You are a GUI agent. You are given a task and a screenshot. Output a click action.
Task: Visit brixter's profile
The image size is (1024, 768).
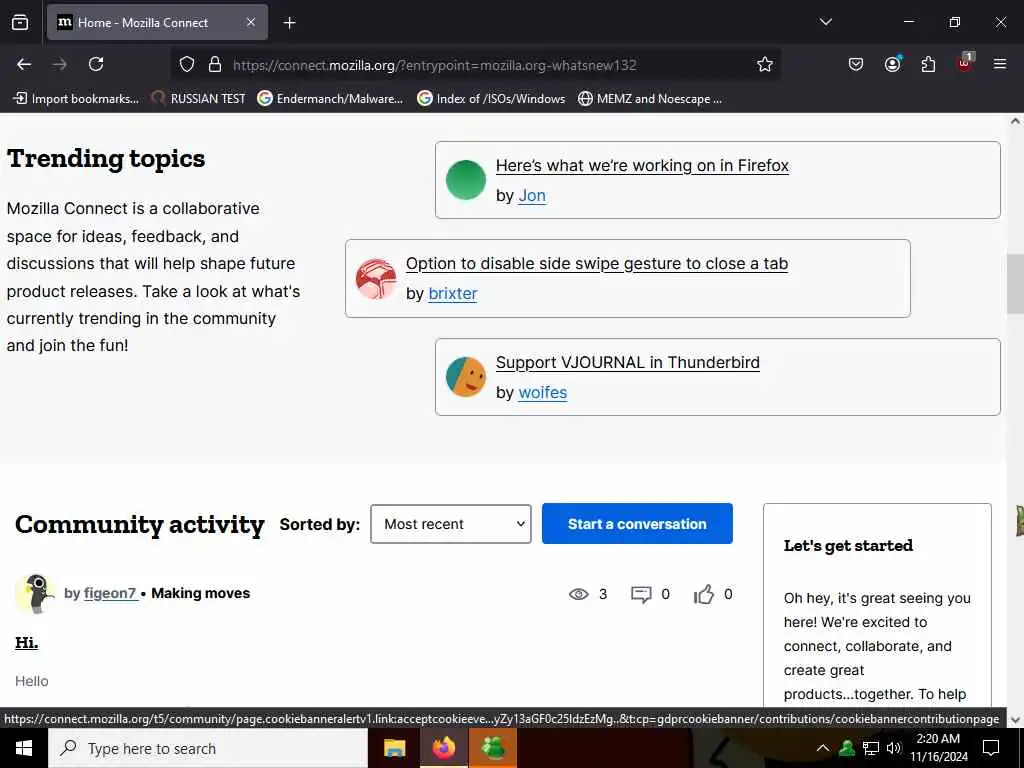[x=453, y=294]
